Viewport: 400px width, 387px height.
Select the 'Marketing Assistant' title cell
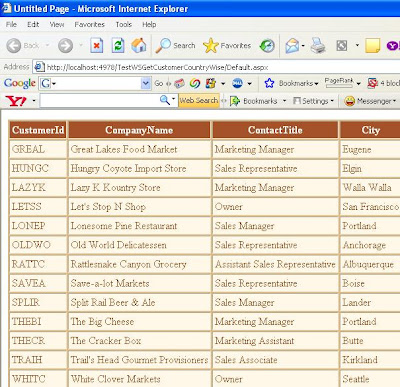point(275,341)
